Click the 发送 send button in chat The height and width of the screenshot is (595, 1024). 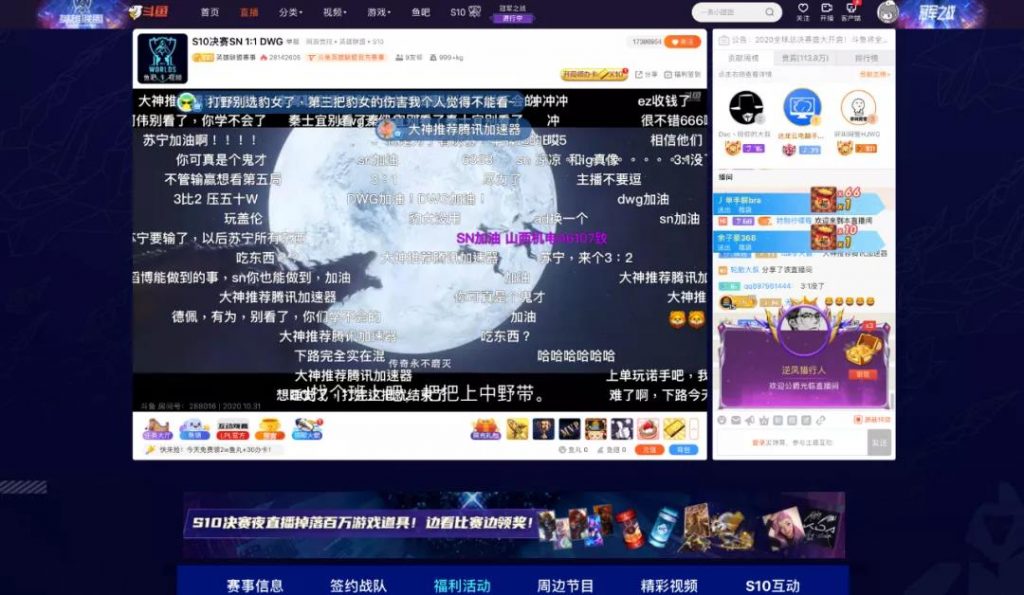[879, 443]
